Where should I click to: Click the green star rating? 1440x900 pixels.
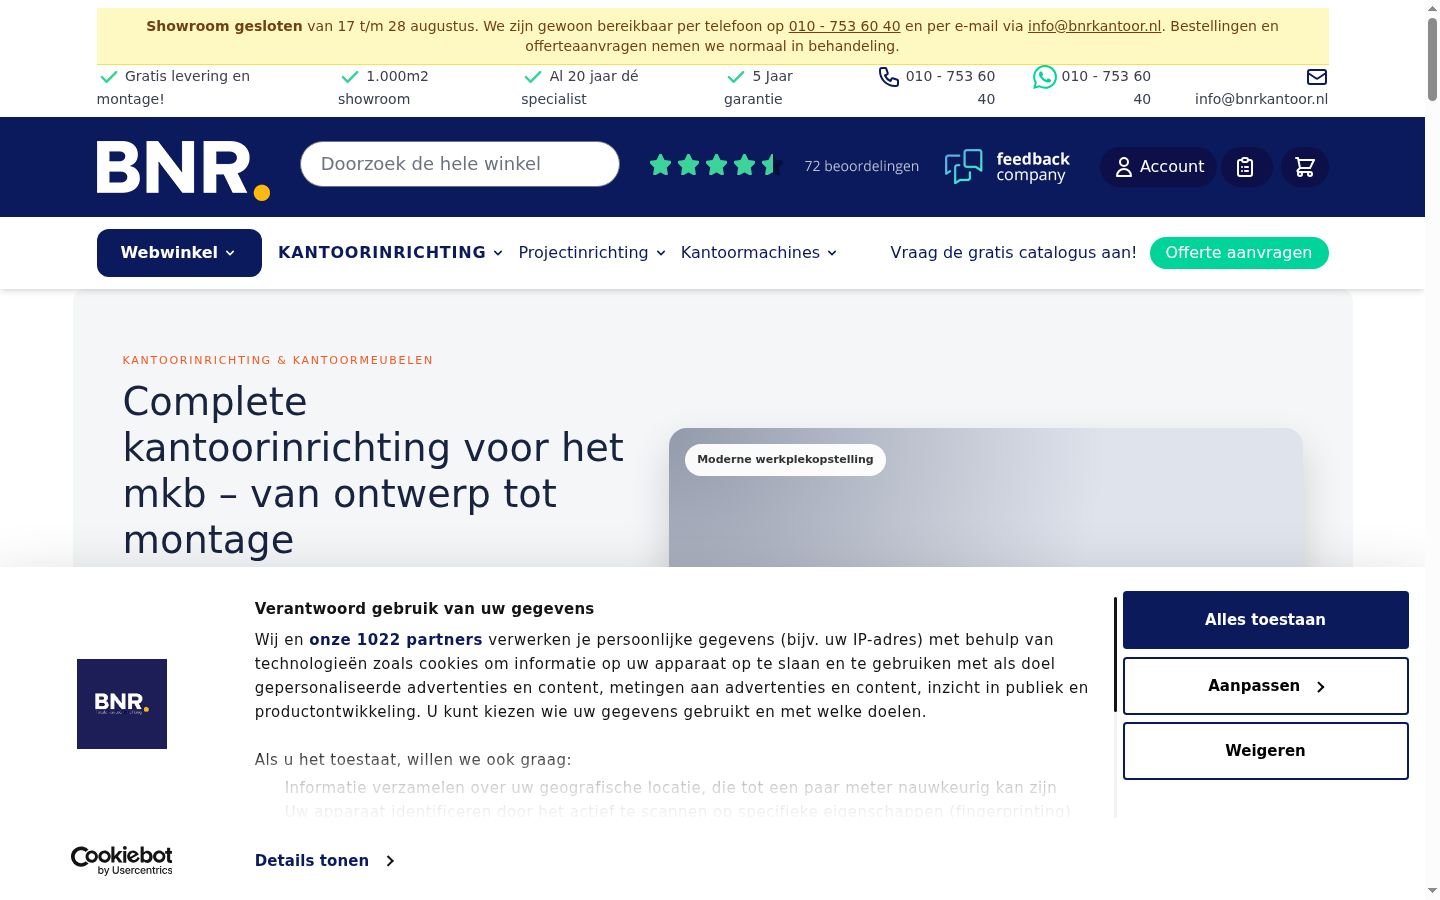(714, 166)
